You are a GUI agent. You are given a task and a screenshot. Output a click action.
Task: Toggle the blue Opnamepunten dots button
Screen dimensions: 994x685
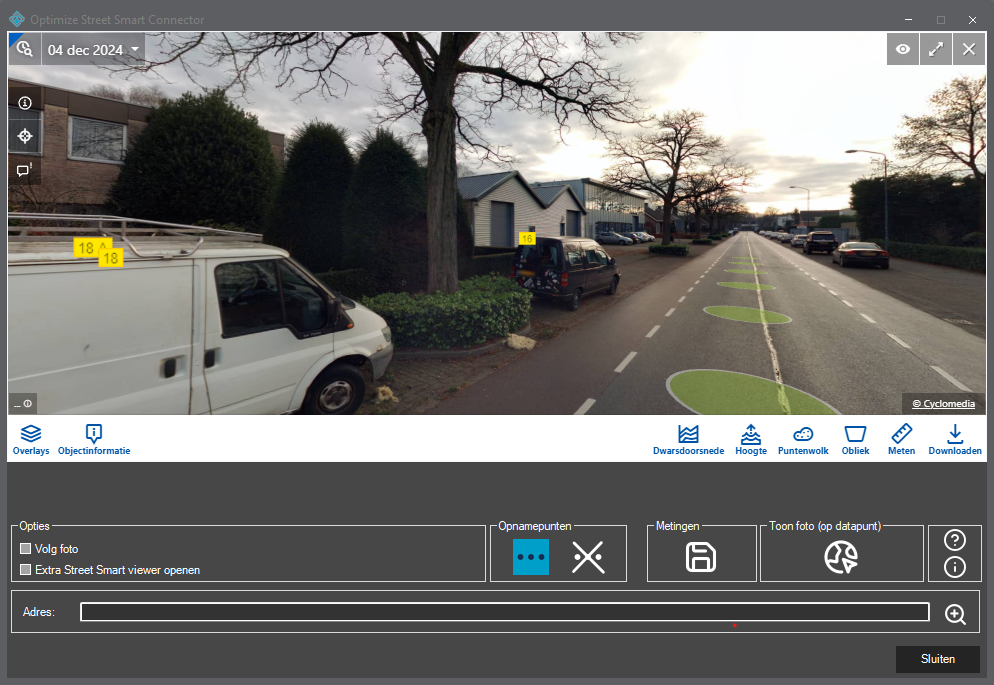(x=531, y=557)
